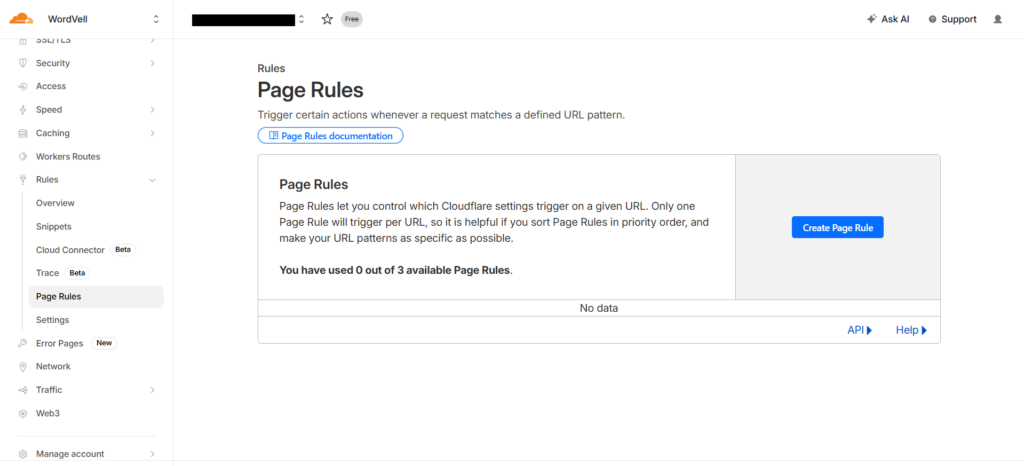Open Snippets under Rules
Screen dimensions: 1024x466
pyautogui.click(x=54, y=226)
